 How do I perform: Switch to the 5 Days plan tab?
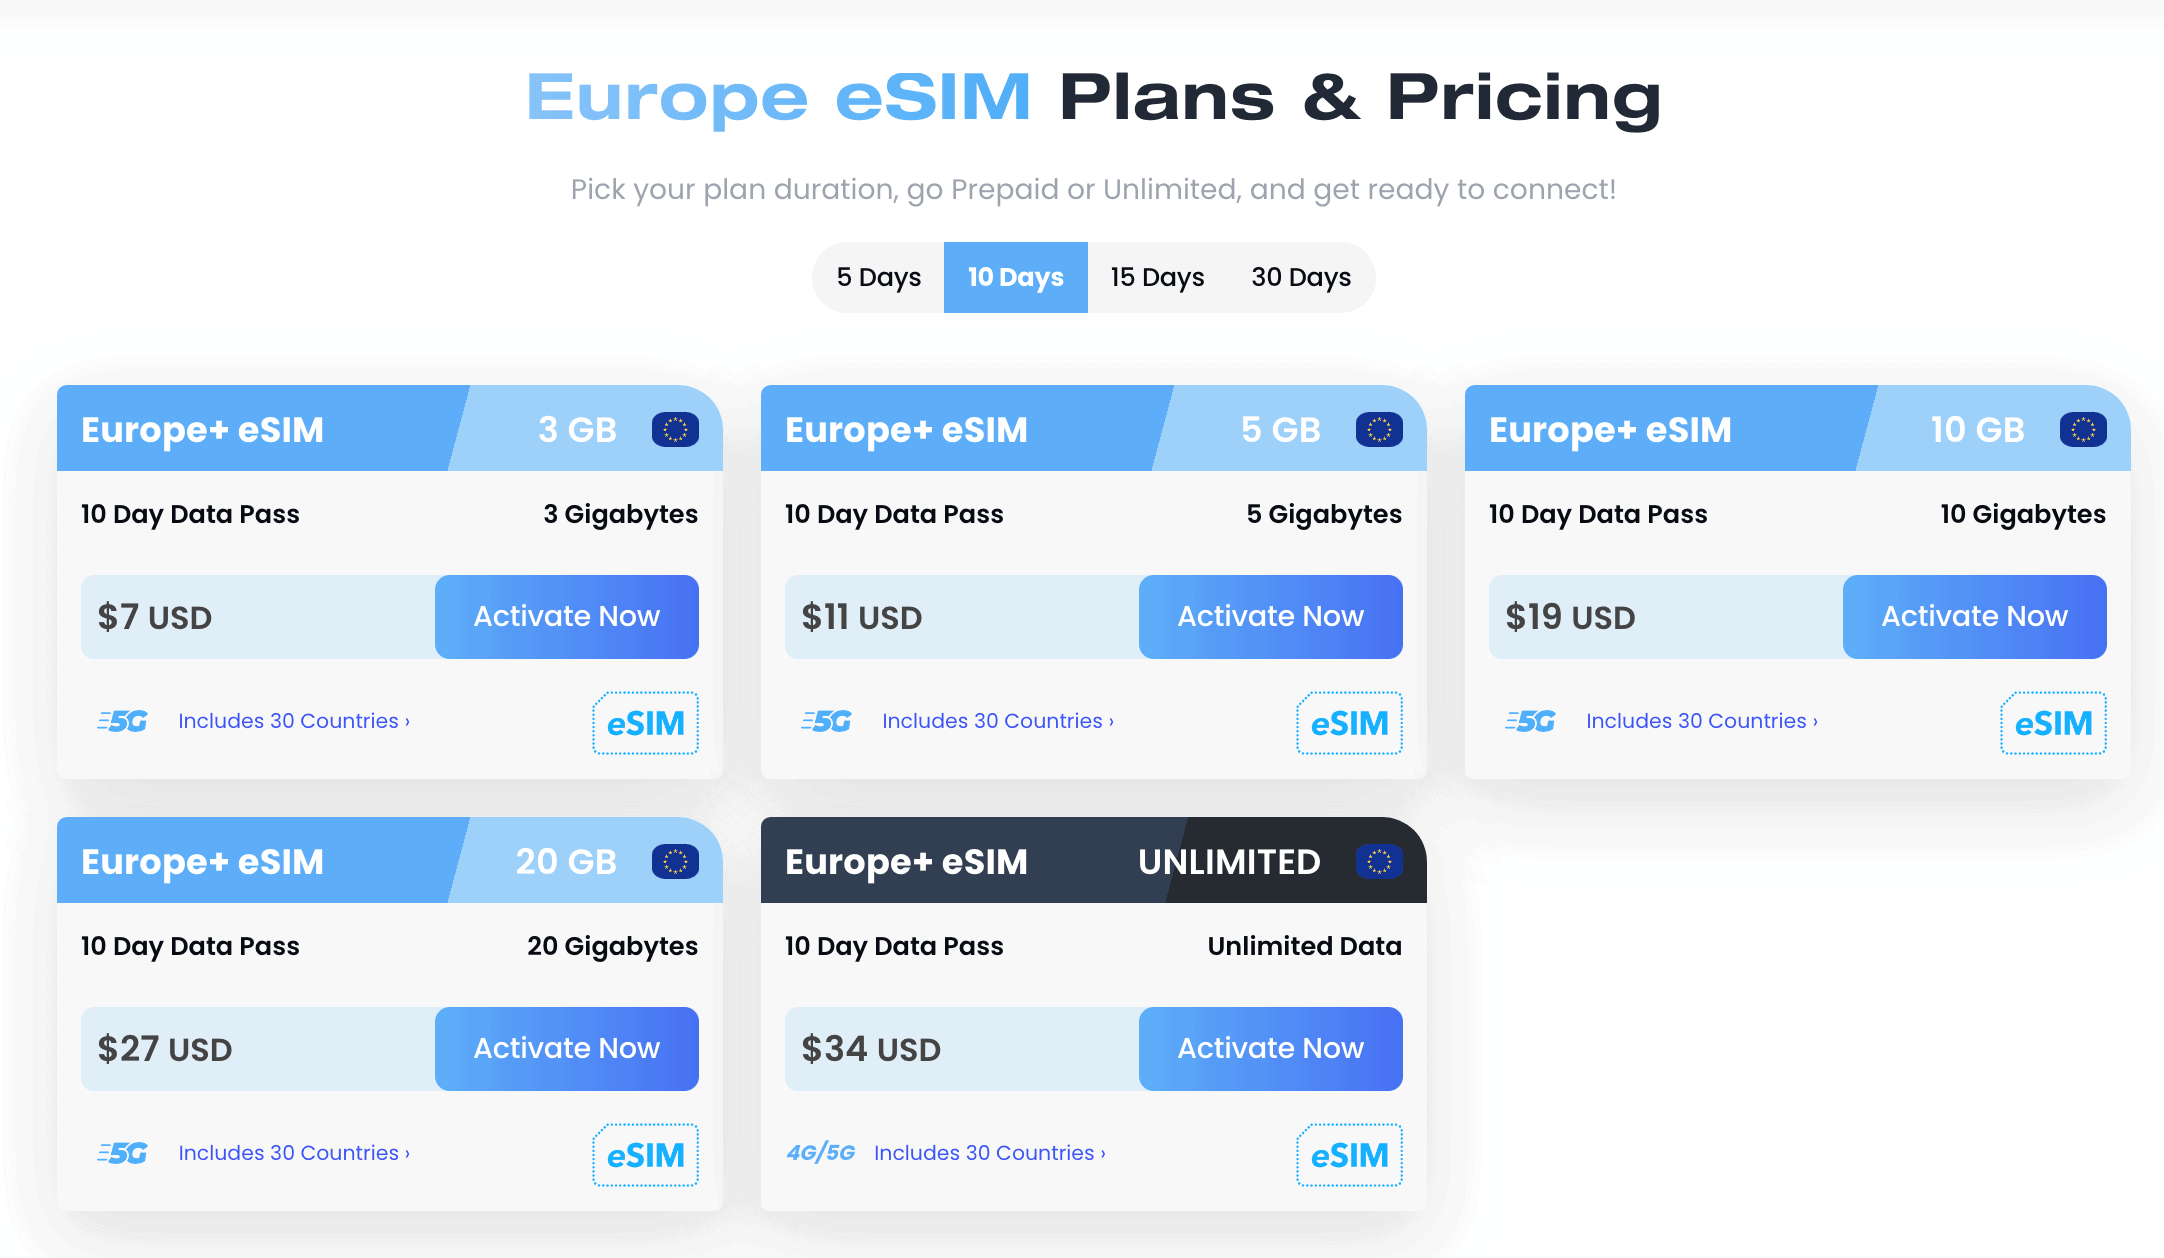coord(879,277)
